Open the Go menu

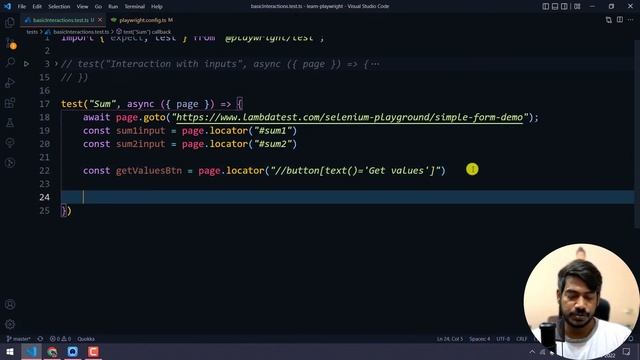click(x=98, y=7)
